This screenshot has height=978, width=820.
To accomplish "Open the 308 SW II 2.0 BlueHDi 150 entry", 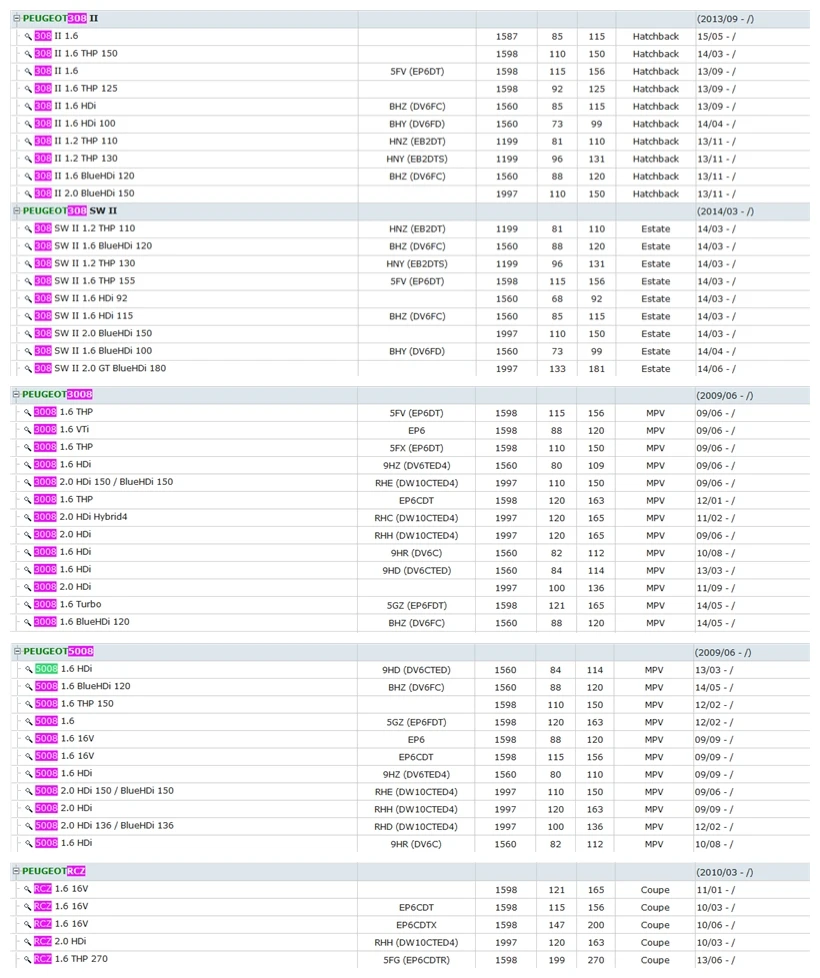I will [93, 333].
